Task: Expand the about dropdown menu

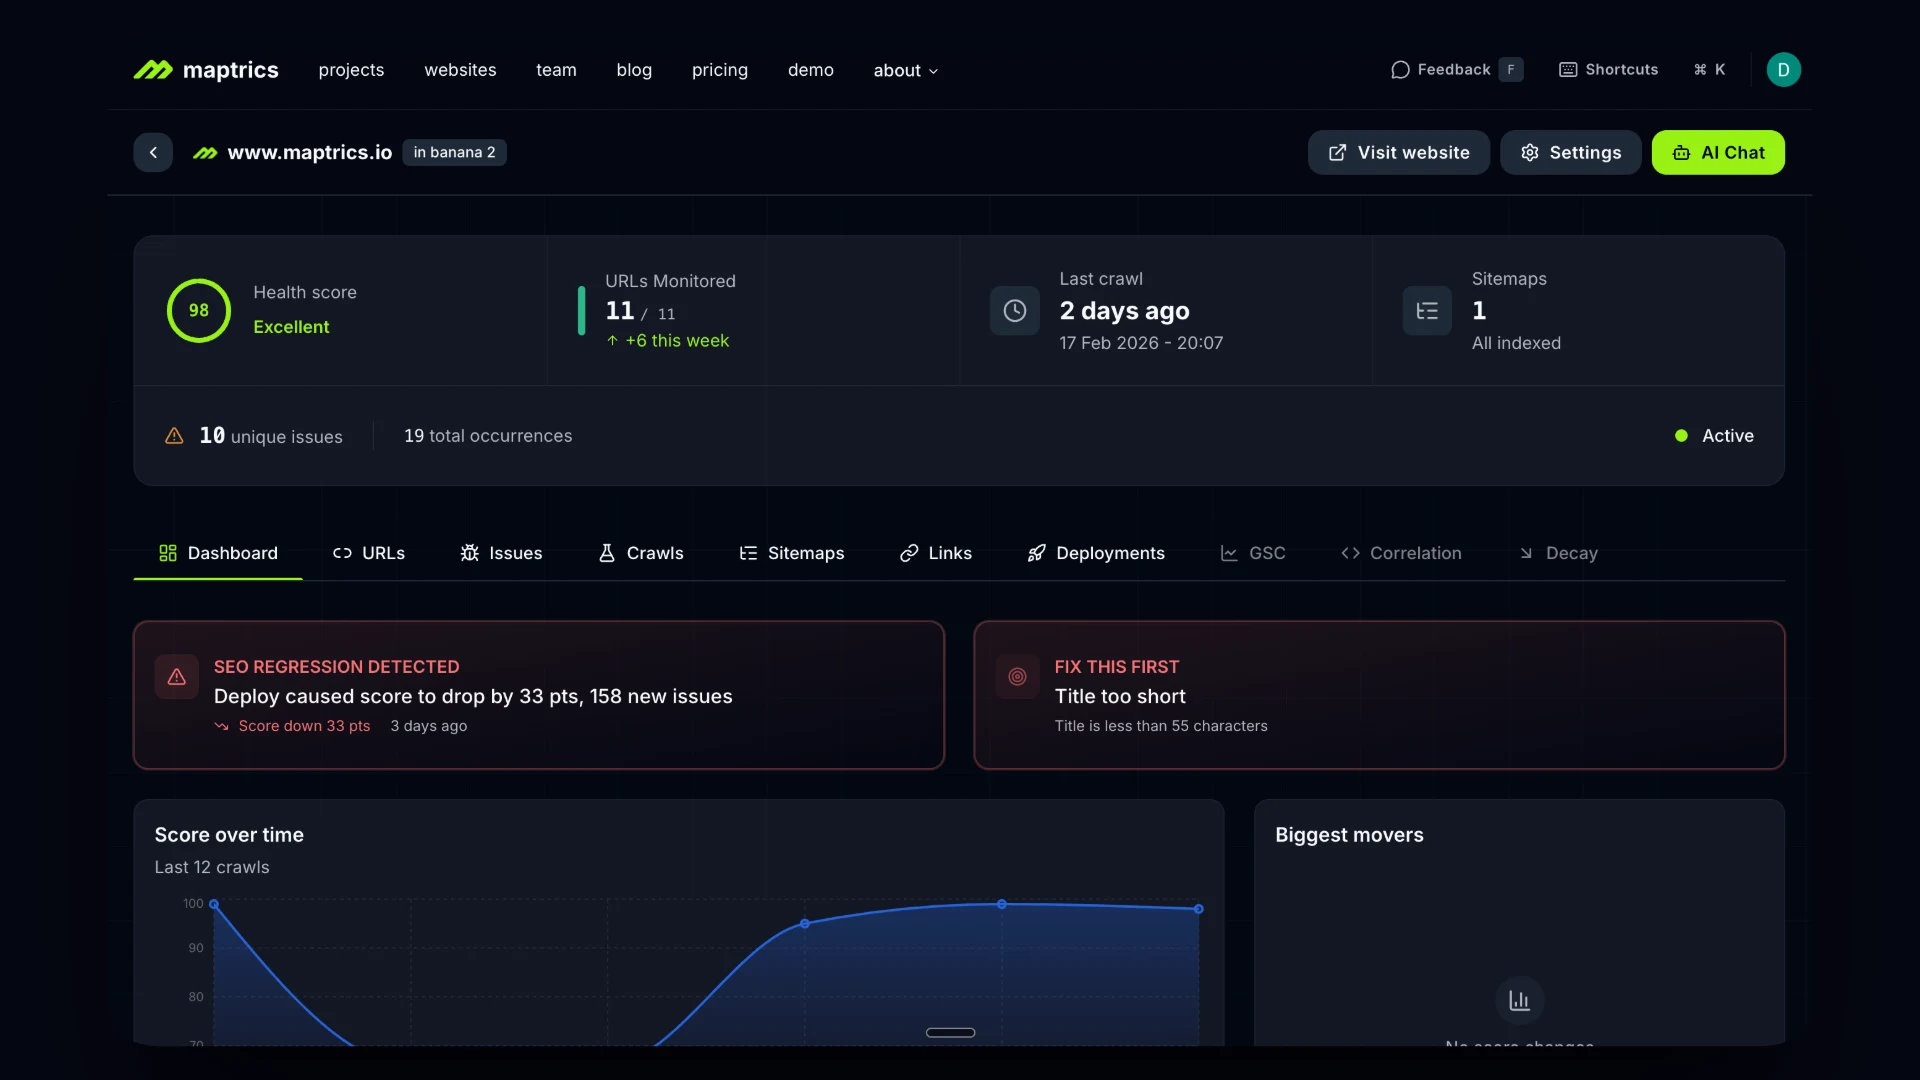Action: (905, 70)
